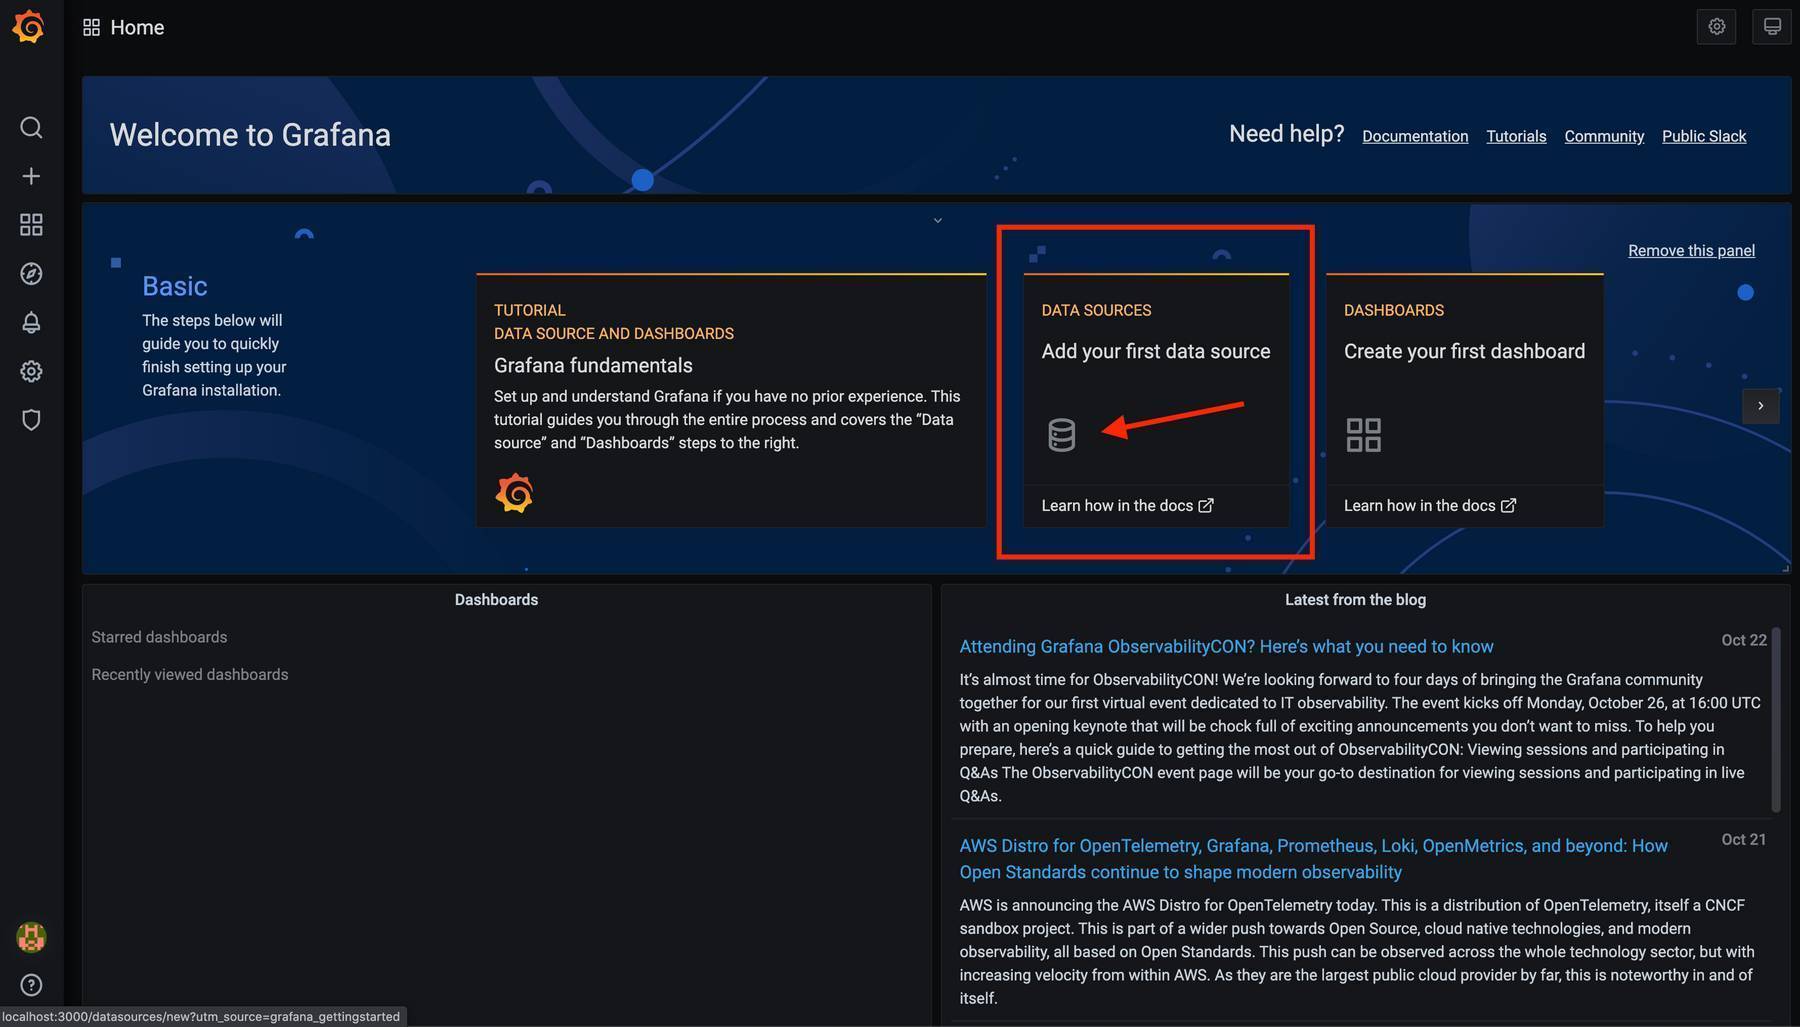Open the Community help link
This screenshot has height=1027, width=1800.
click(x=1604, y=136)
